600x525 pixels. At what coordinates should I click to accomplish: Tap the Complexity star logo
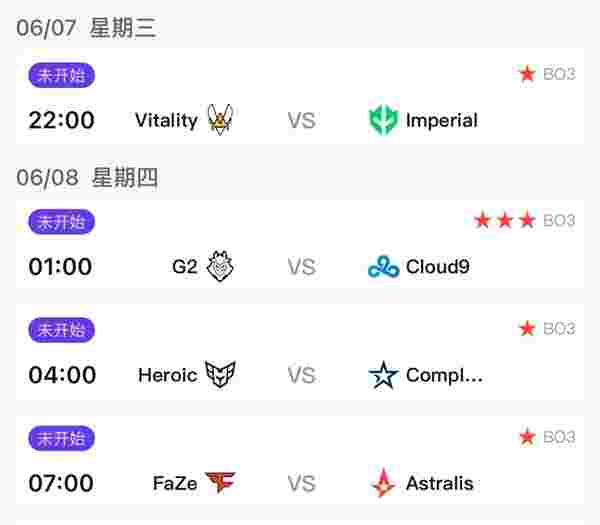click(x=383, y=375)
